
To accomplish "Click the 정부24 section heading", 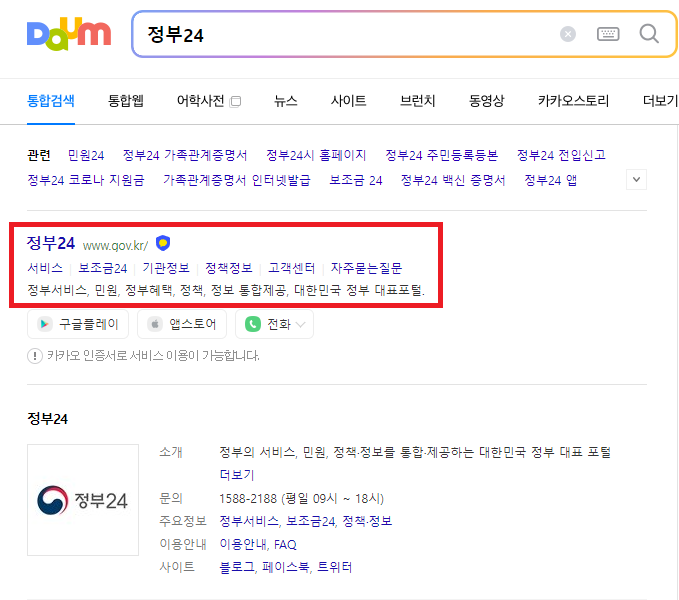I will 48,419.
